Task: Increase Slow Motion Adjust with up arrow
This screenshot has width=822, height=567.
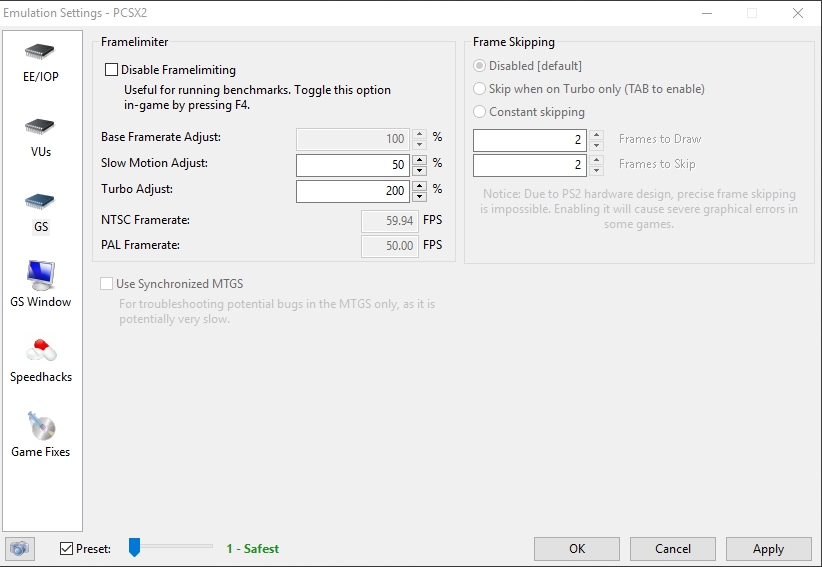Action: [419, 160]
